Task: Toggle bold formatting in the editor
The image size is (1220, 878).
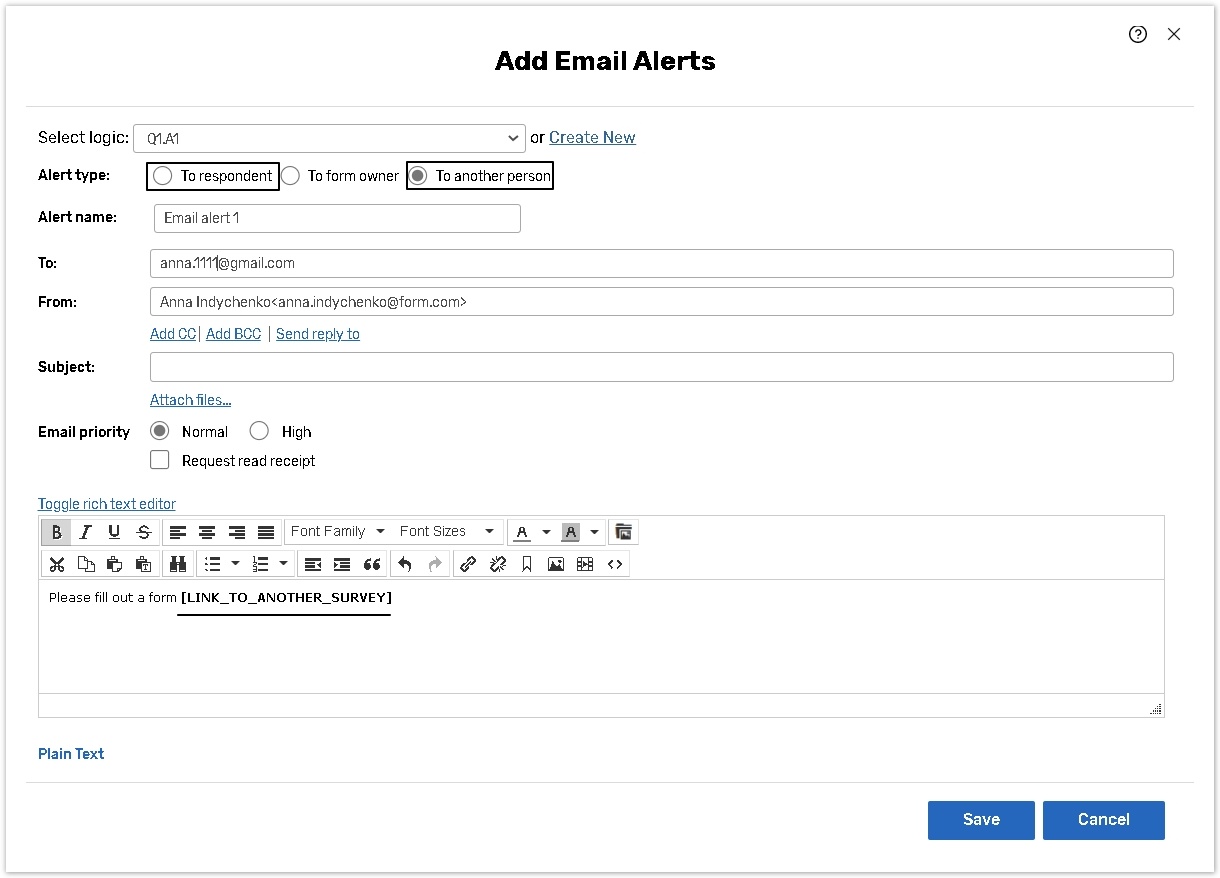Action: tap(57, 532)
